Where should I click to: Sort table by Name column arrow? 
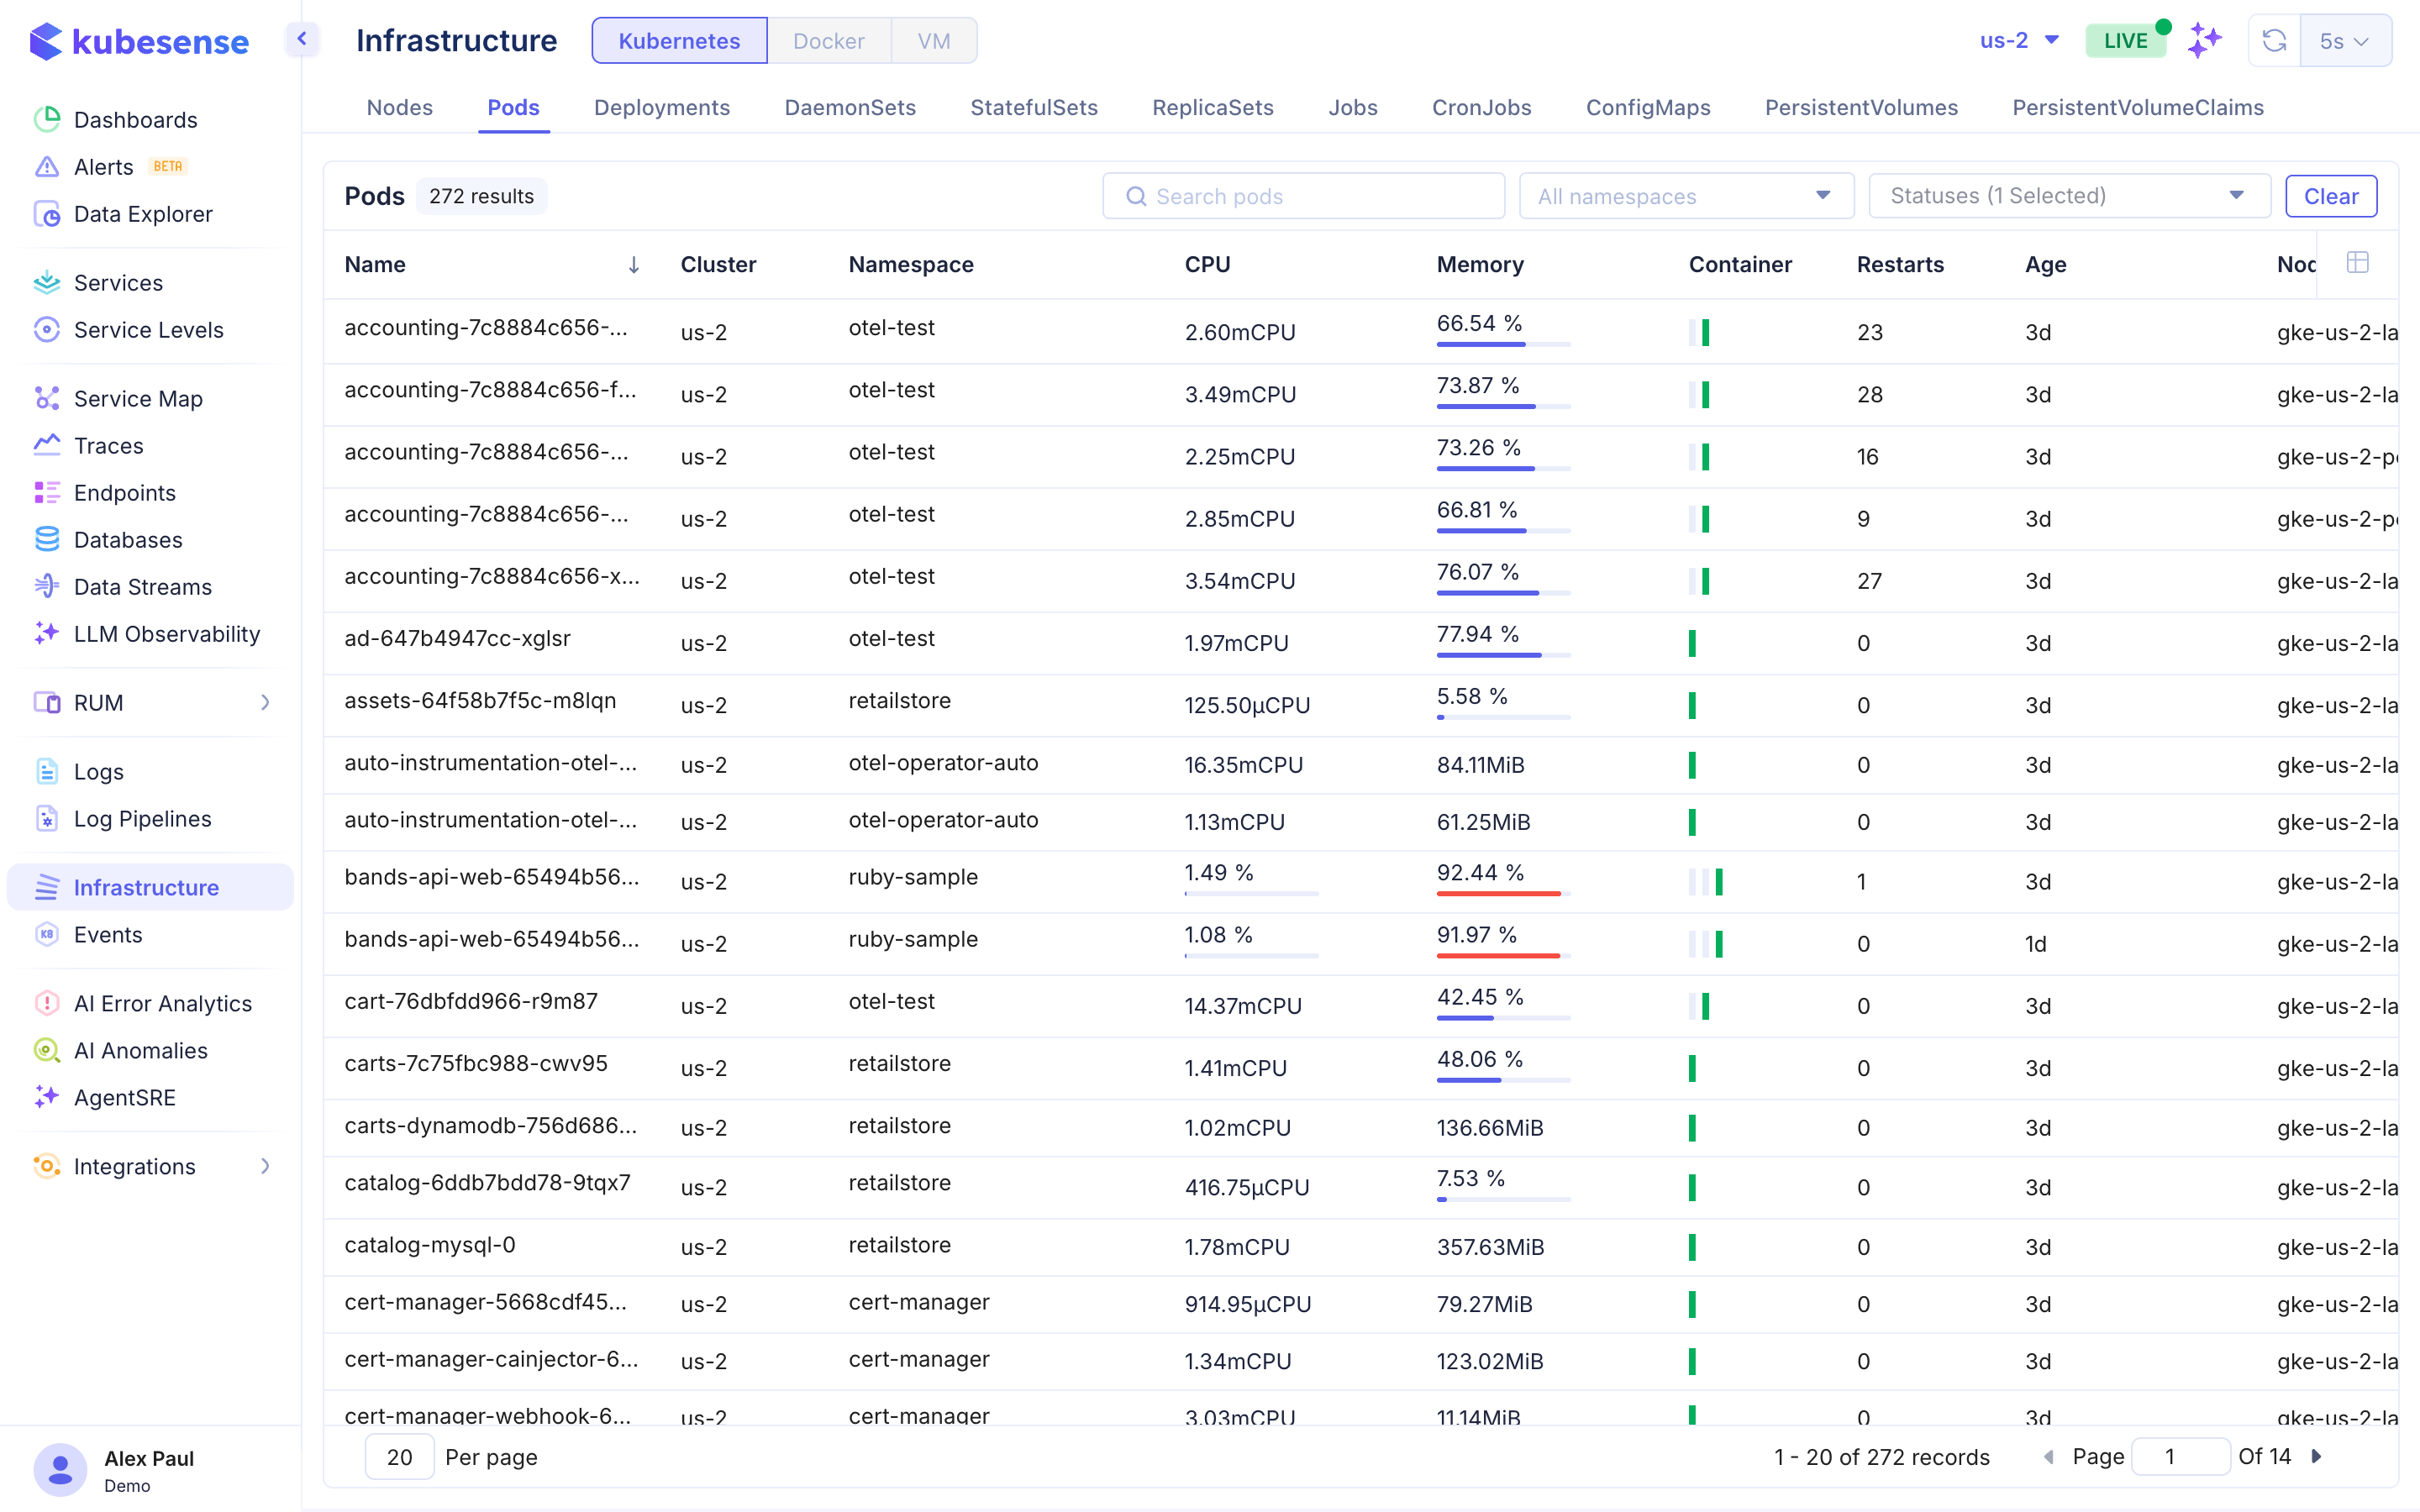(633, 265)
